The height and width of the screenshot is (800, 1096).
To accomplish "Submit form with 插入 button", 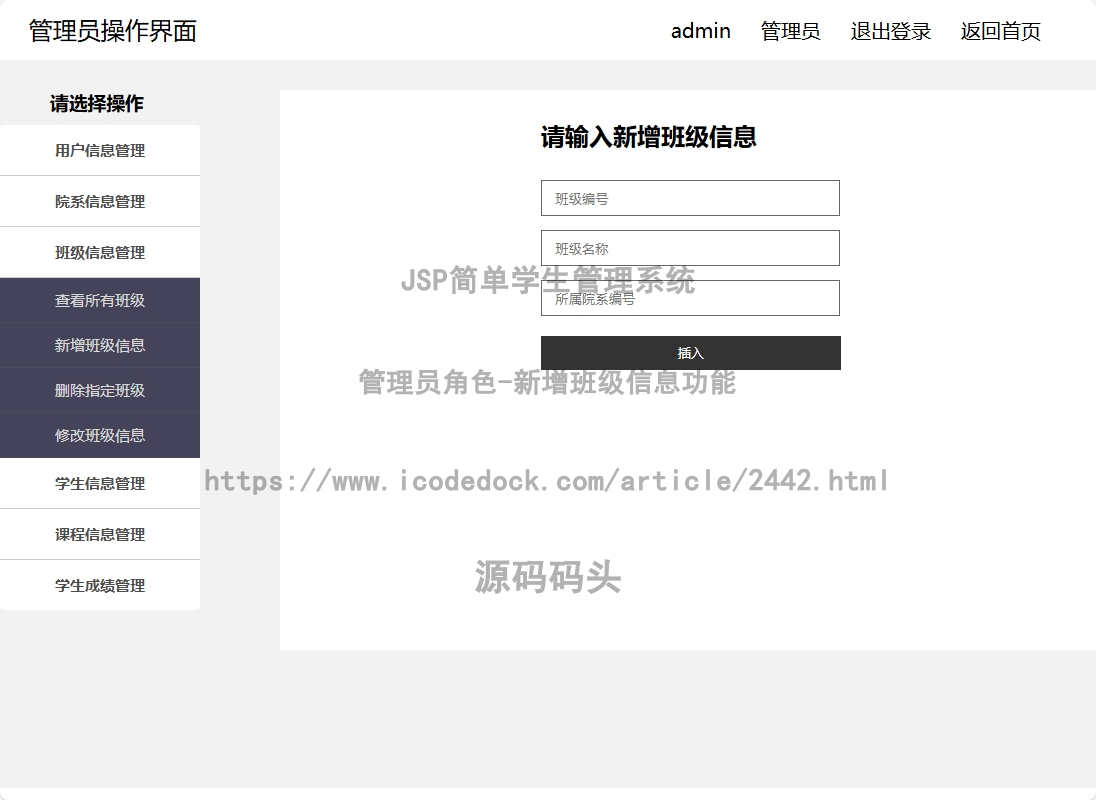I will pyautogui.click(x=691, y=353).
